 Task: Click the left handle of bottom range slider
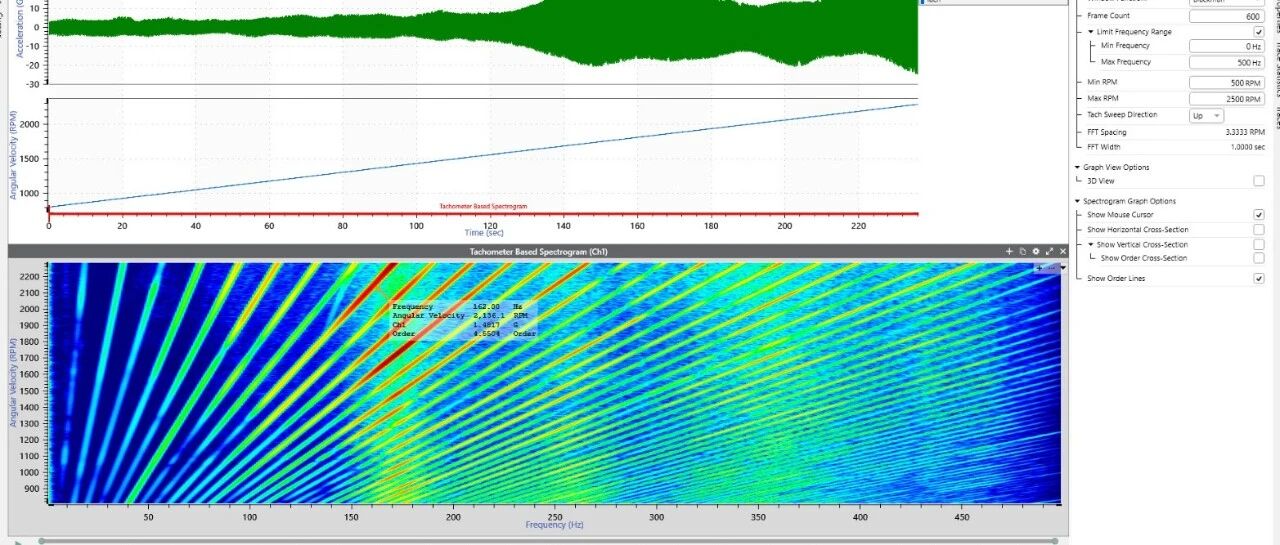pyautogui.click(x=42, y=541)
